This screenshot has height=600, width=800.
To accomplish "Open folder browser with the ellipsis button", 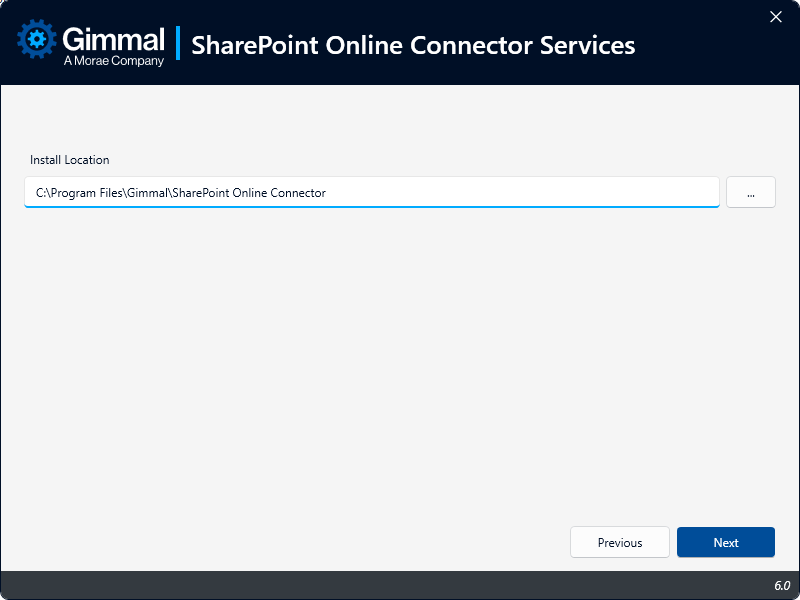I will (750, 193).
